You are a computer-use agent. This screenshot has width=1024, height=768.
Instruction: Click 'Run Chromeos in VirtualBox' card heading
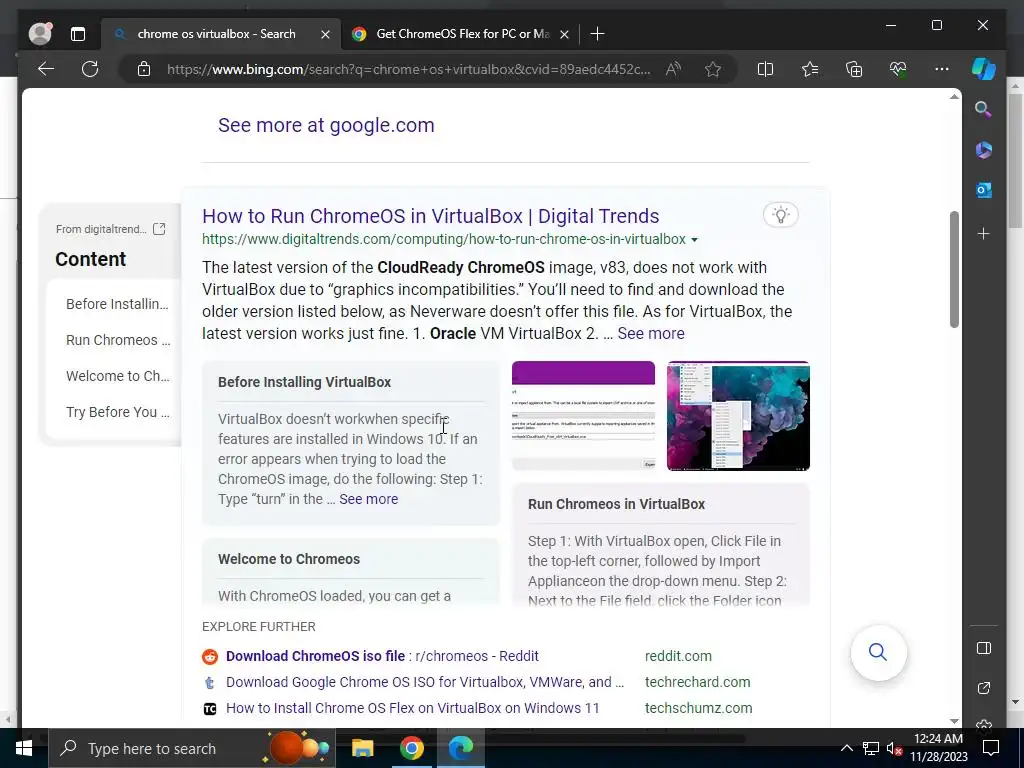[616, 504]
